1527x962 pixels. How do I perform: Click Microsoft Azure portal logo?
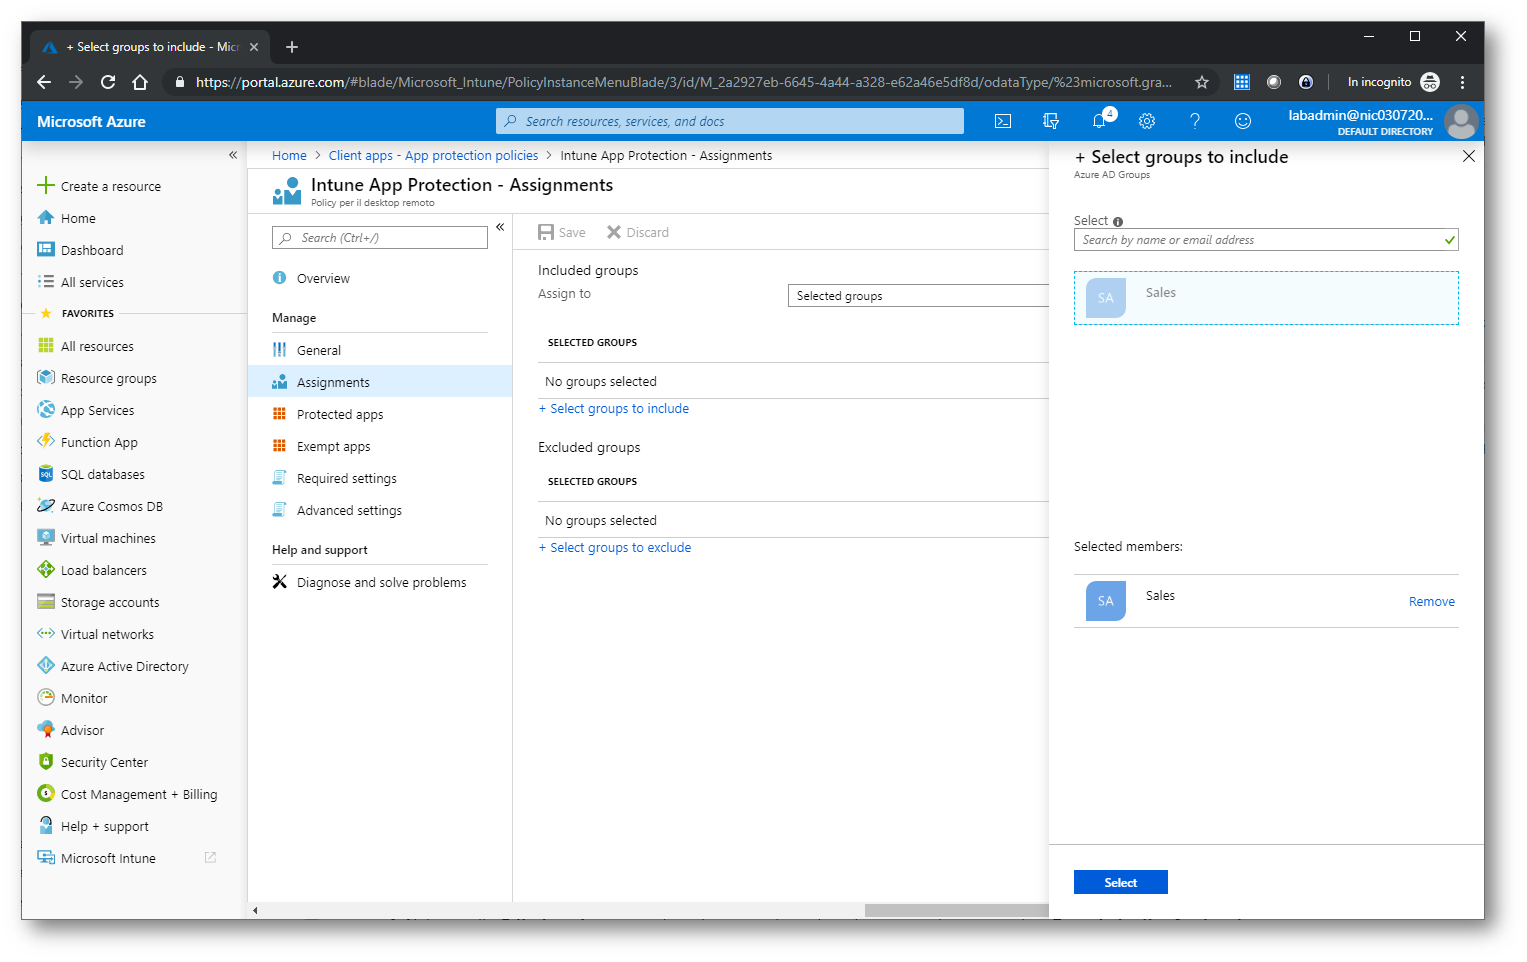pyautogui.click(x=91, y=121)
